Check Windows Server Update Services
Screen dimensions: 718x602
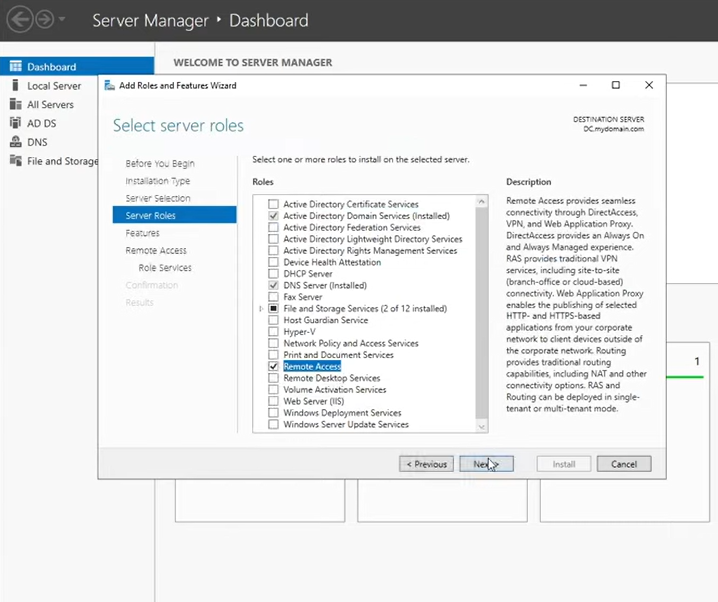coord(273,424)
